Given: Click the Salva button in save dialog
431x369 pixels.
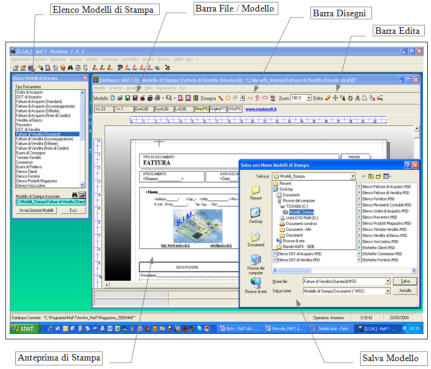Looking at the screenshot, I should pyautogui.click(x=405, y=281).
